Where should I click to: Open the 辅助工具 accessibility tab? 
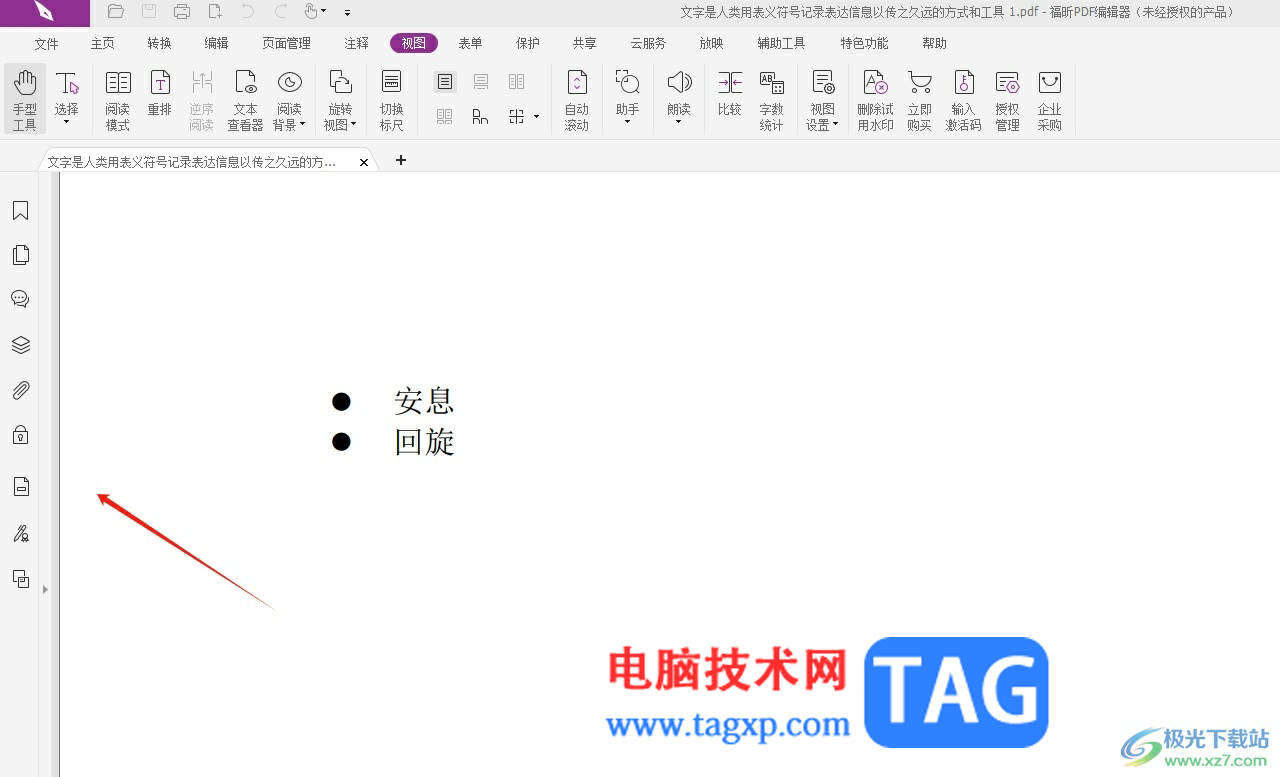(x=781, y=44)
